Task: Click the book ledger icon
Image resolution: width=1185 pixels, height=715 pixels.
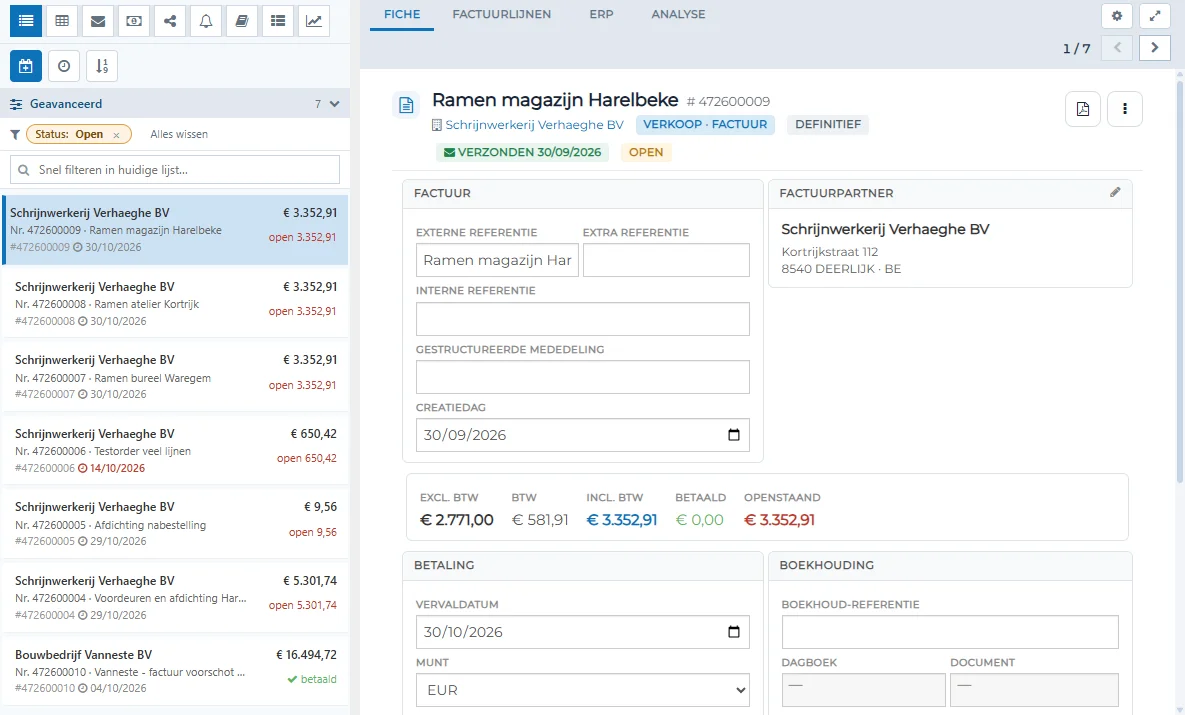Action: coord(242,21)
